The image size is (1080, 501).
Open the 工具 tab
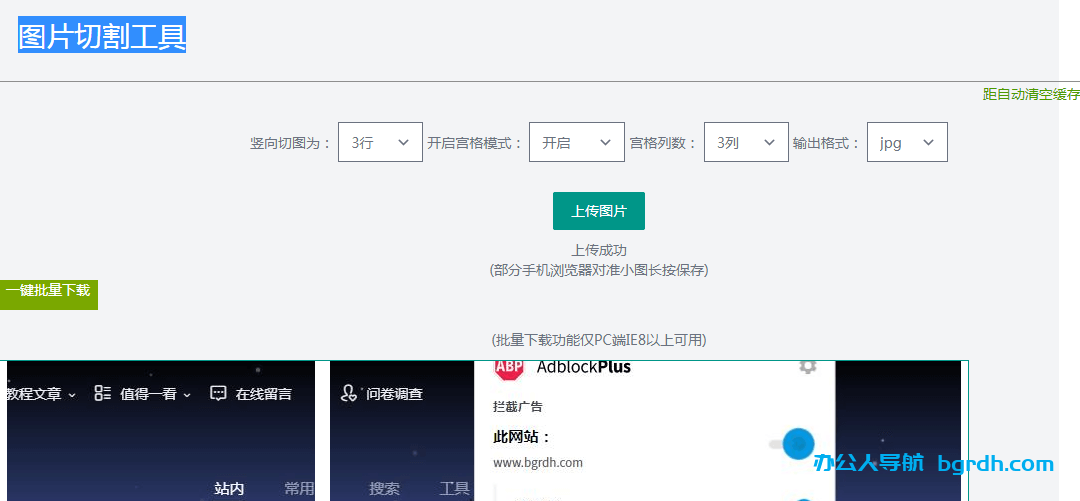point(454,489)
